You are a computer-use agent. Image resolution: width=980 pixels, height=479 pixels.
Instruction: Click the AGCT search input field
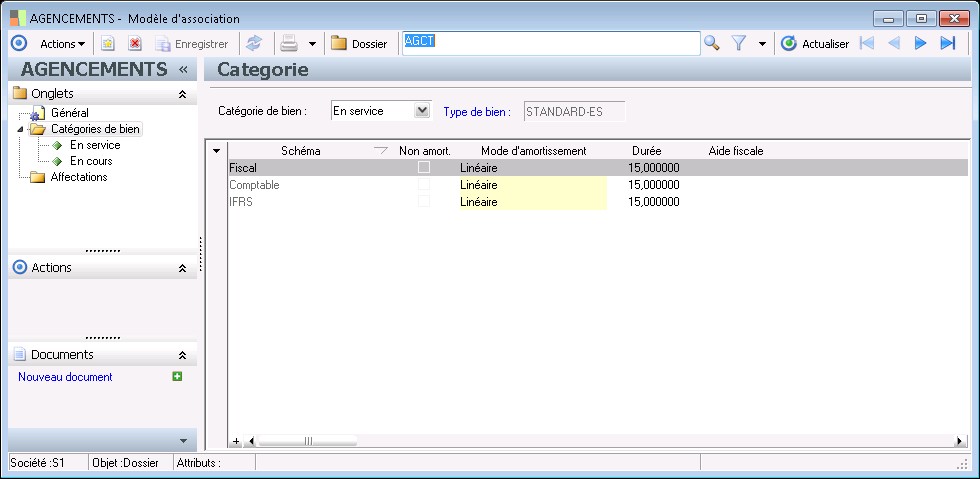pyautogui.click(x=550, y=42)
